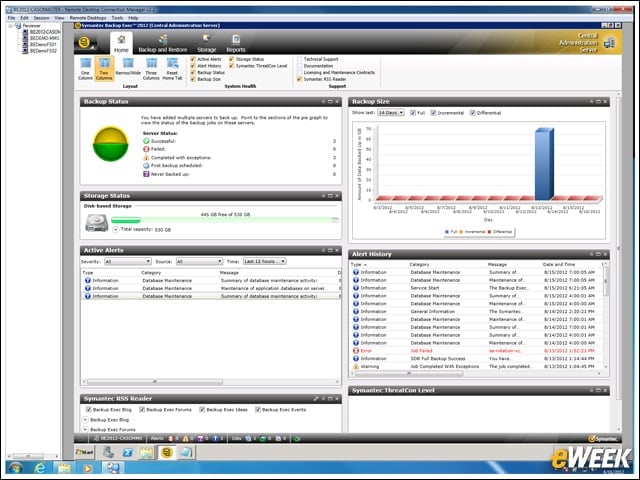Viewport: 640px width, 480px height.
Task: Open Windows Media Player on host taskbar
Action: (x=87, y=468)
